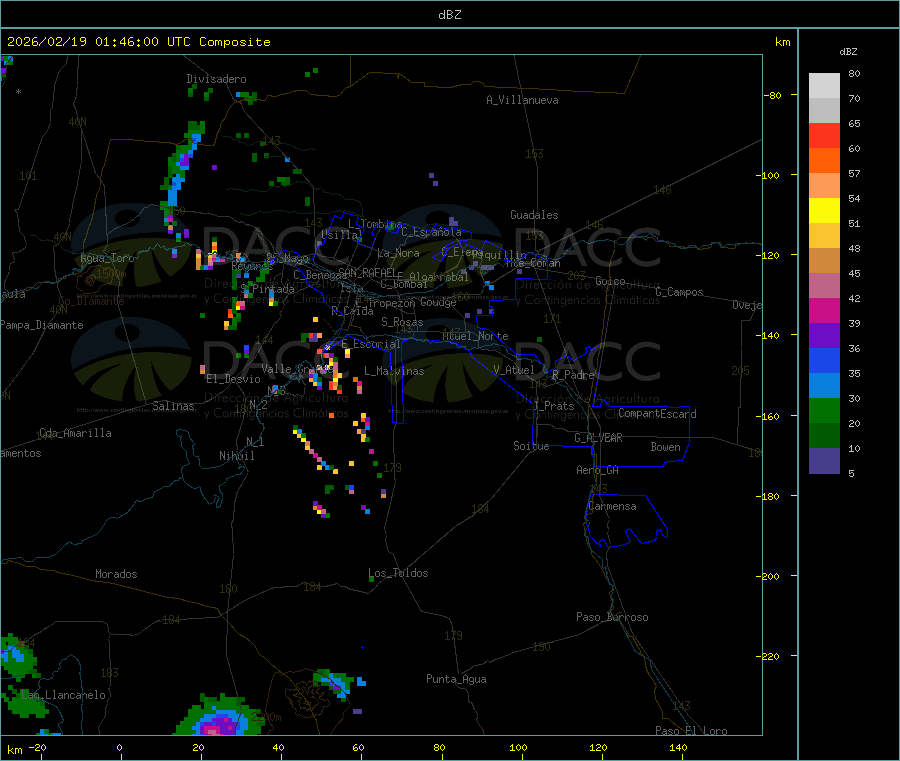Select the slate 10 dBZ legend swatch
Image resolution: width=900 pixels, height=761 pixels.
coord(824,461)
